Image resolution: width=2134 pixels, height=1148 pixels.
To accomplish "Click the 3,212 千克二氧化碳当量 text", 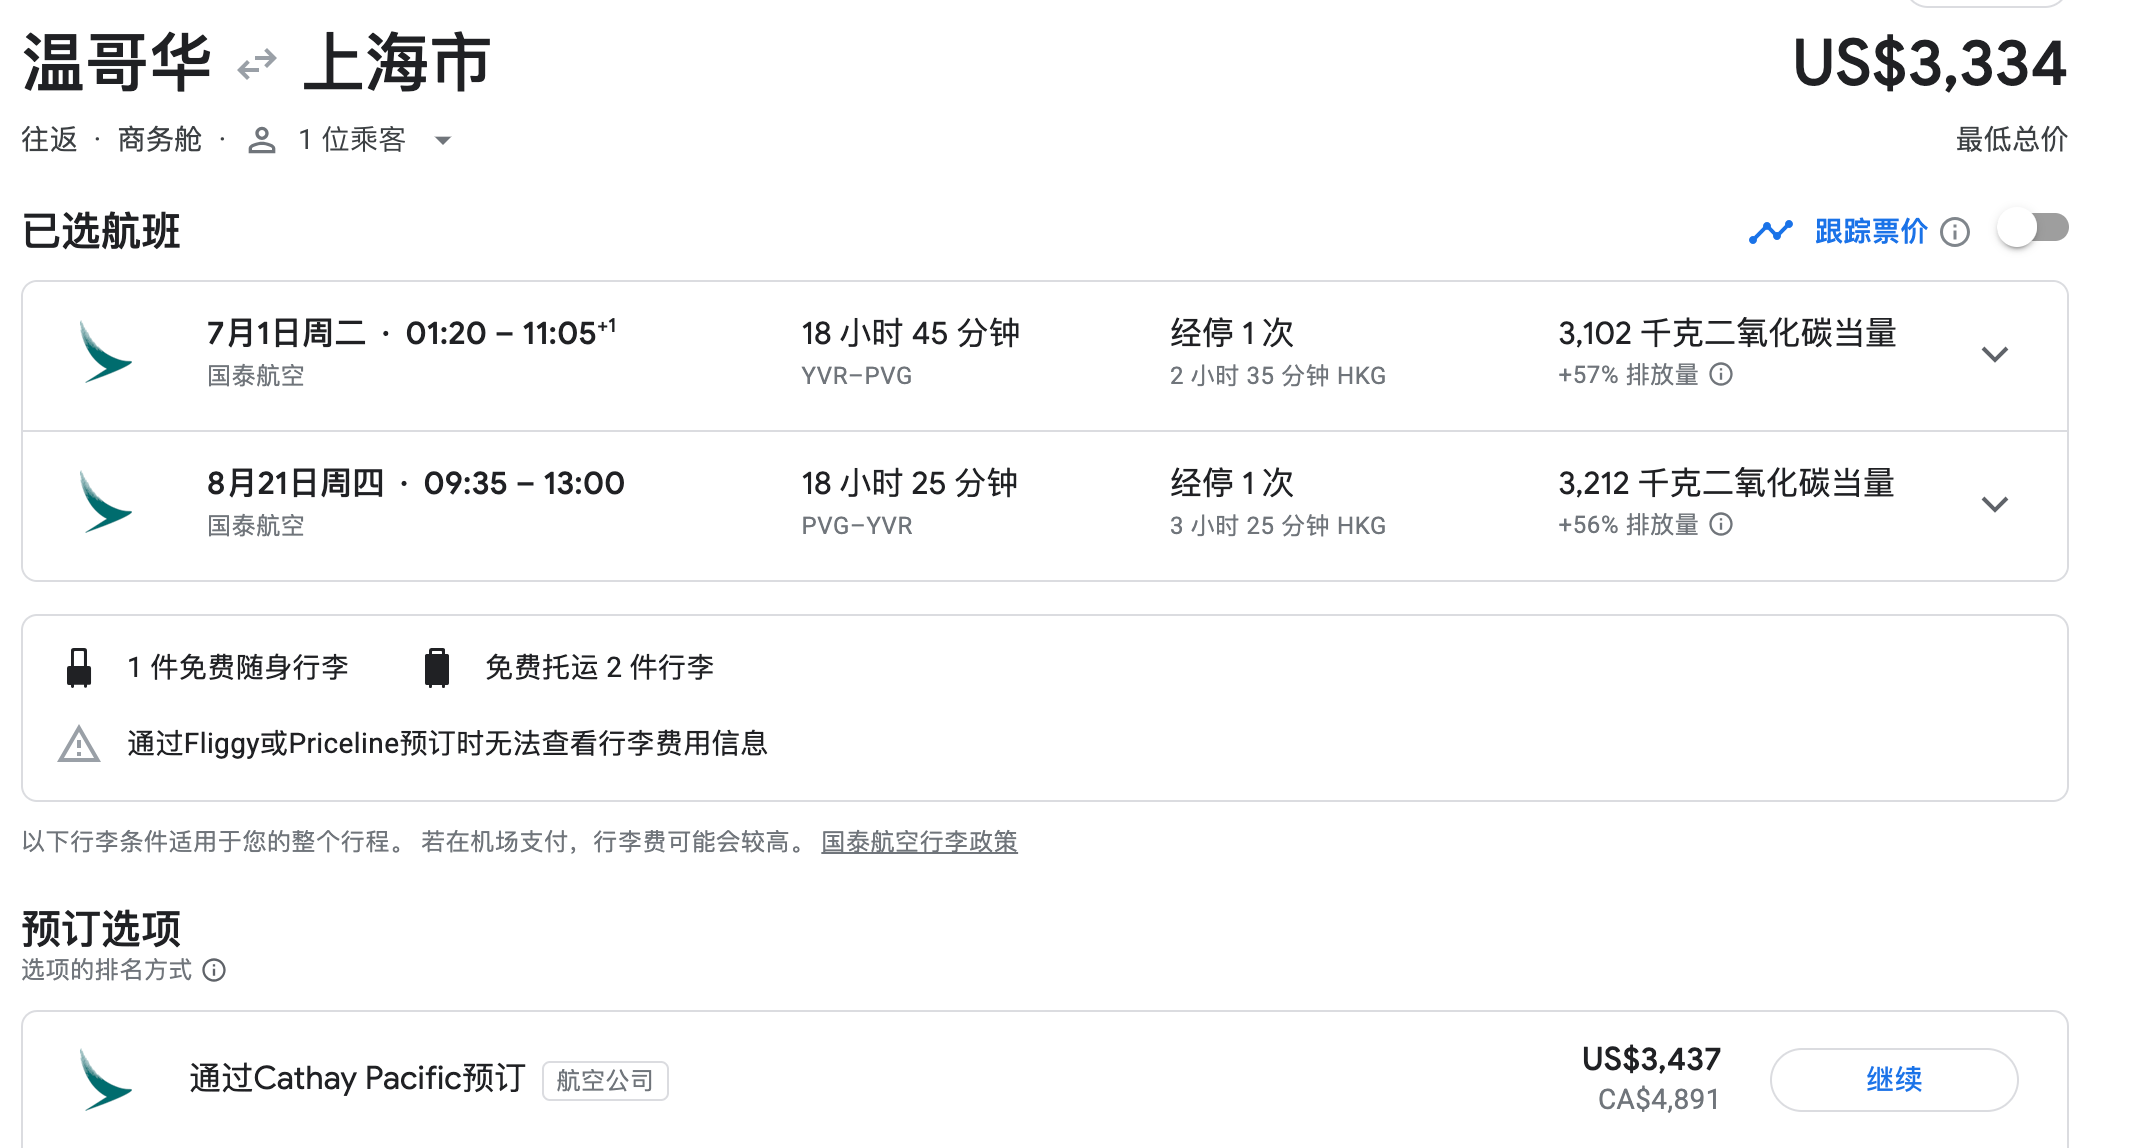I will click(x=1727, y=483).
